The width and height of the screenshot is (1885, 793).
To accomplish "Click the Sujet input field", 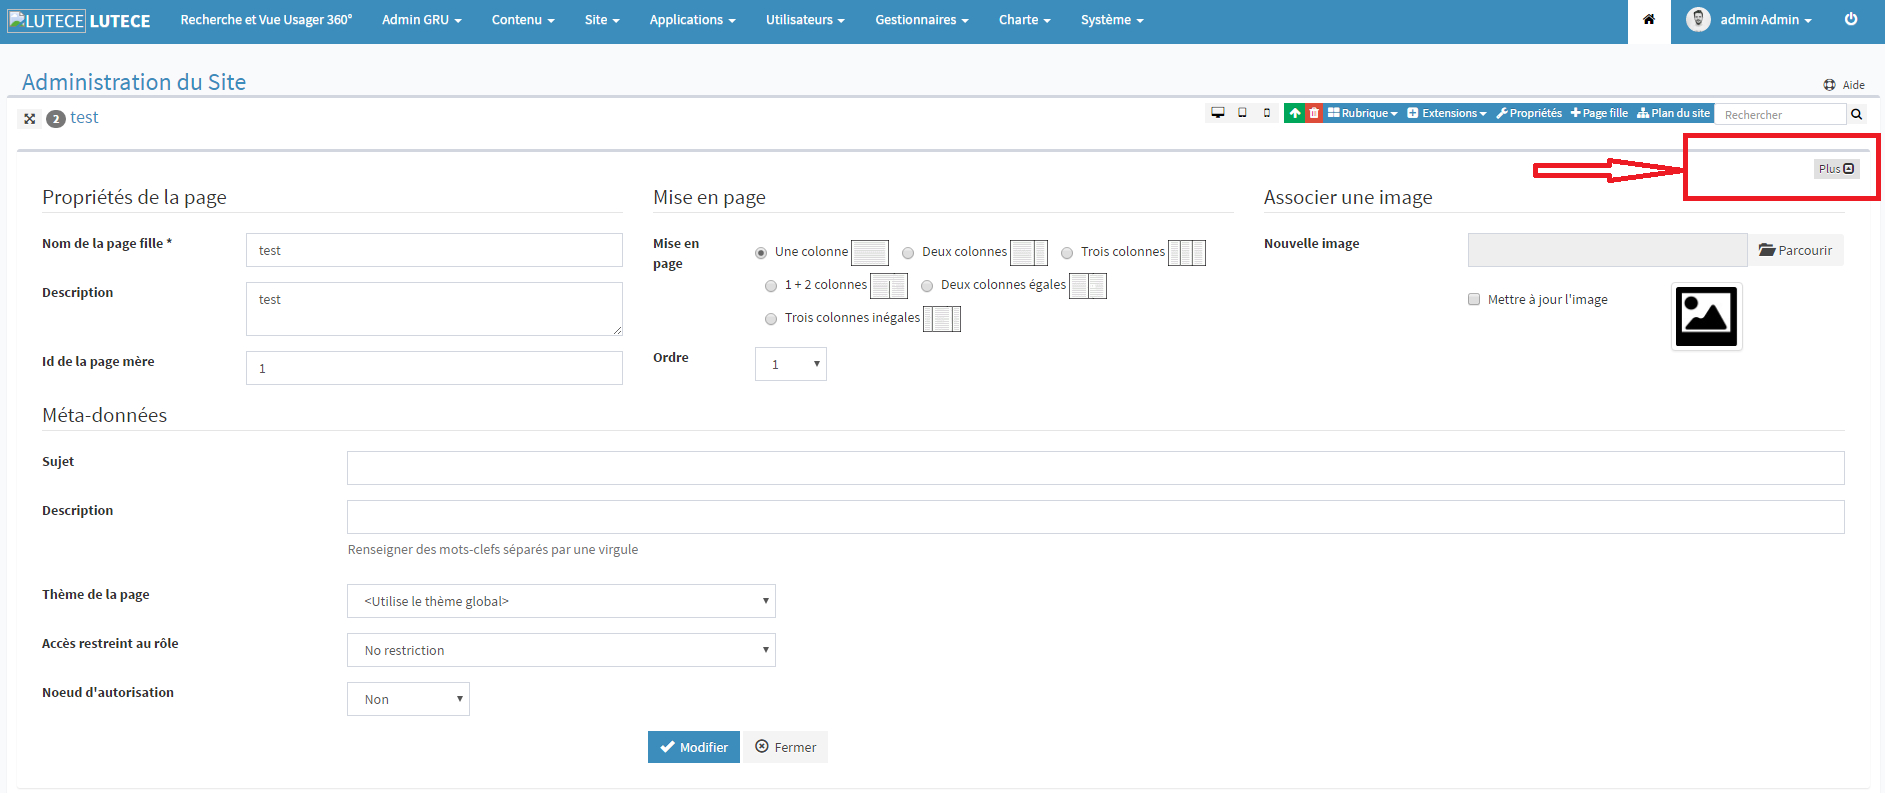I will [1095, 468].
